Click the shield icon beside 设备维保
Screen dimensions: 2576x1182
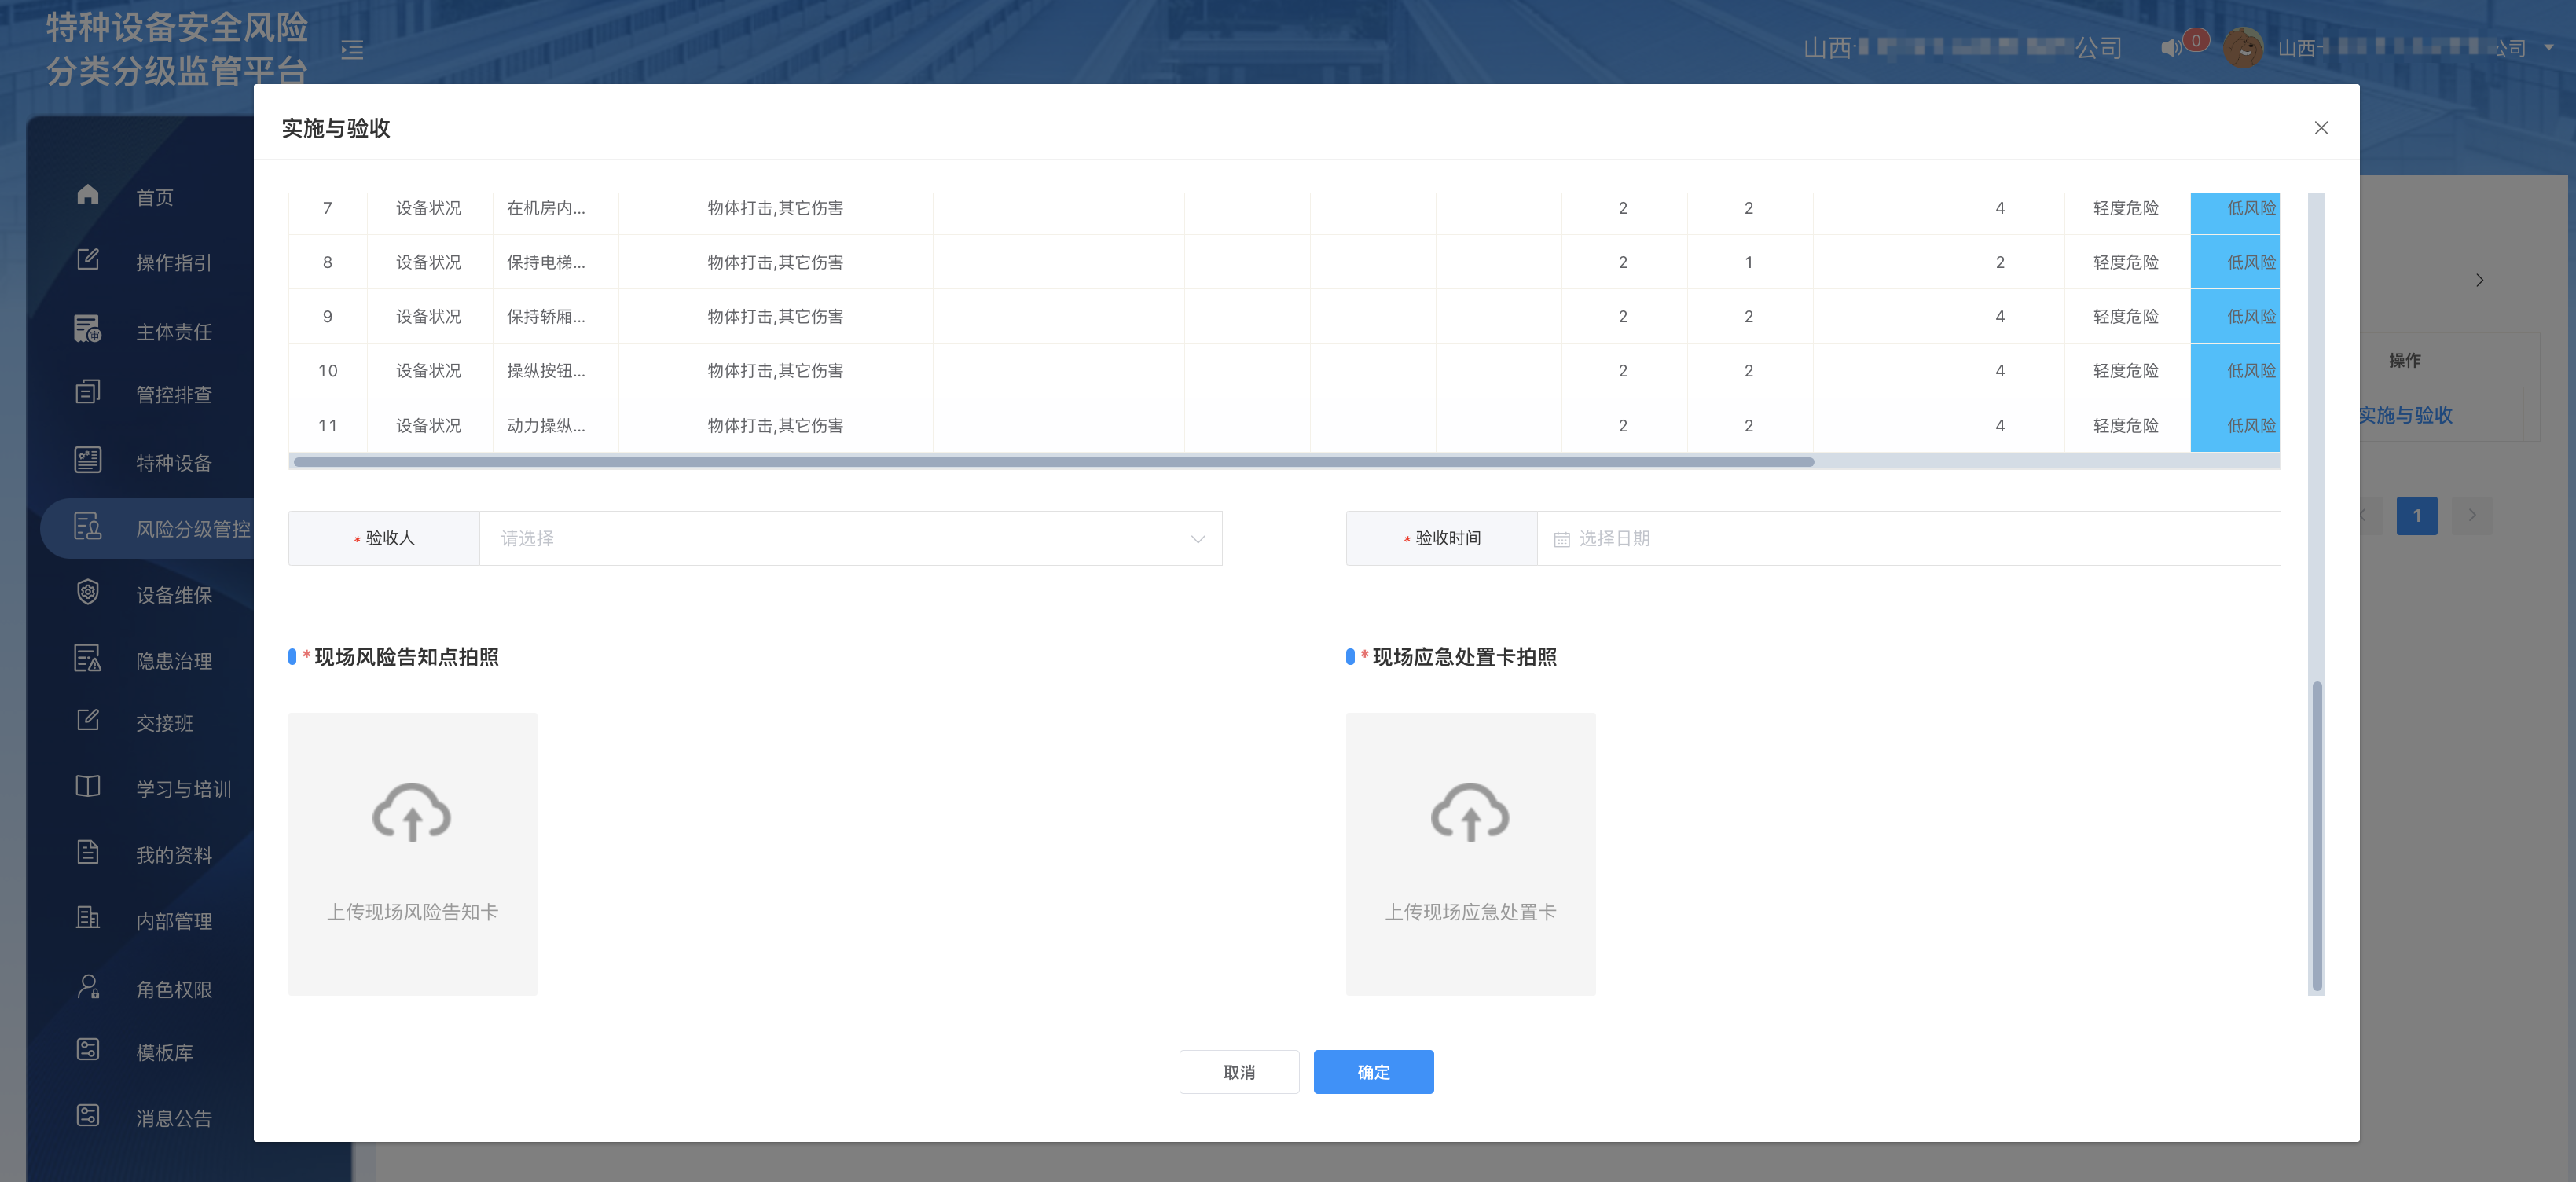[88, 593]
